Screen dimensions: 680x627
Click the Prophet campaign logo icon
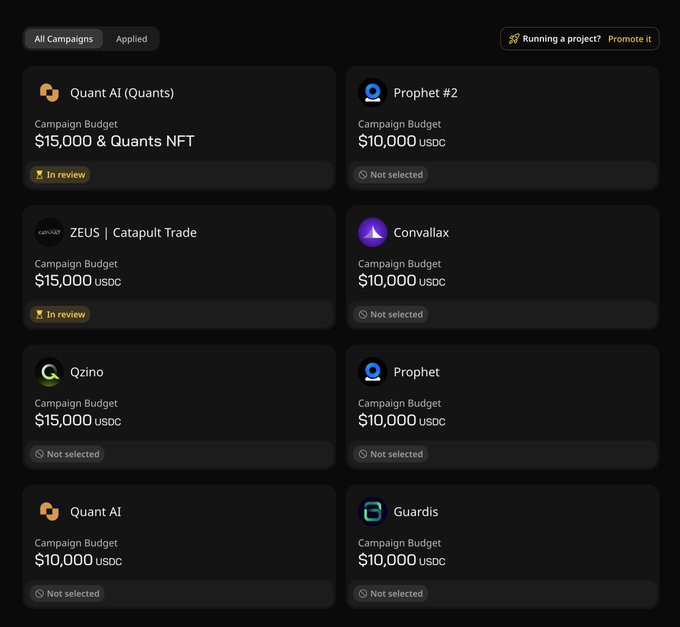[x=373, y=372]
